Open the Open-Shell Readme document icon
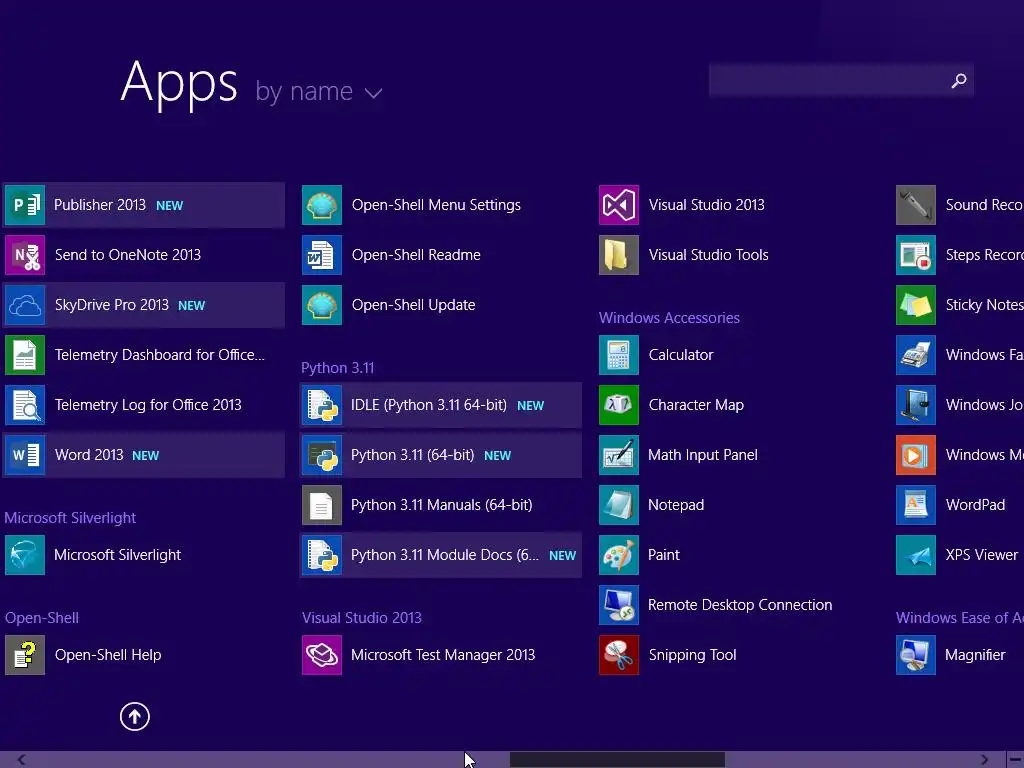Image resolution: width=1024 pixels, height=768 pixels. click(322, 255)
